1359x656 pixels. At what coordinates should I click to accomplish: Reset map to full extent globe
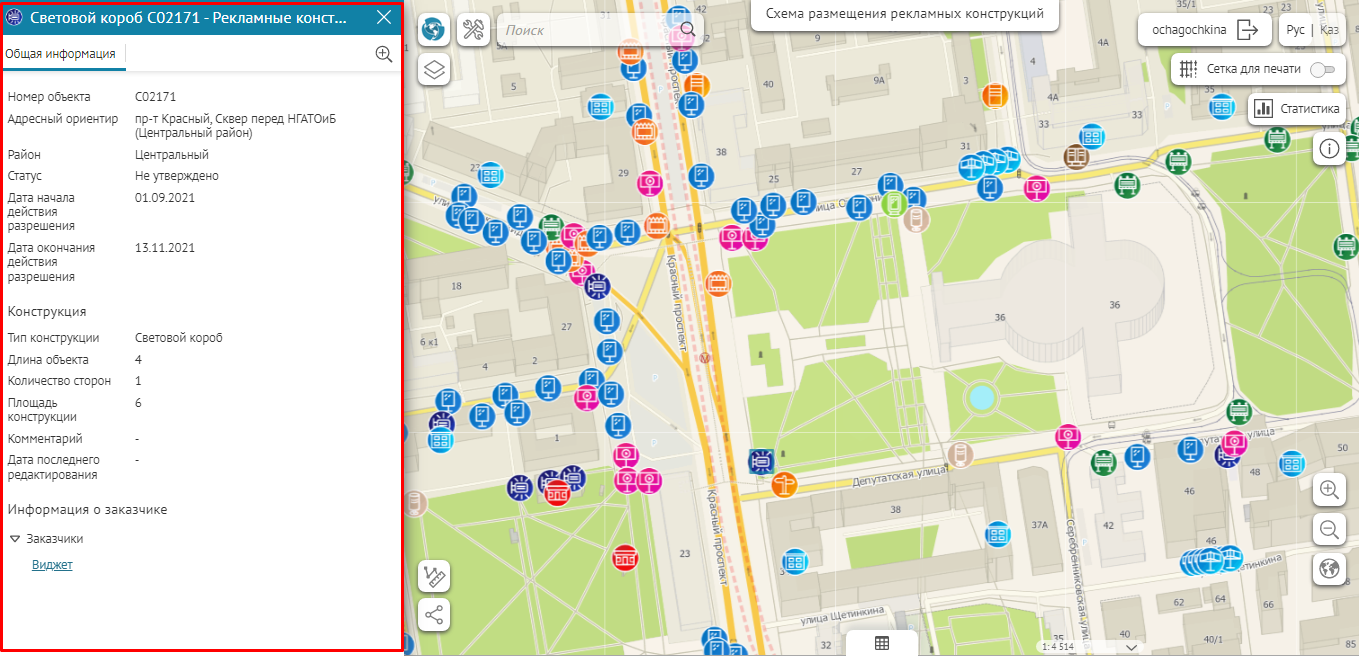click(1329, 569)
